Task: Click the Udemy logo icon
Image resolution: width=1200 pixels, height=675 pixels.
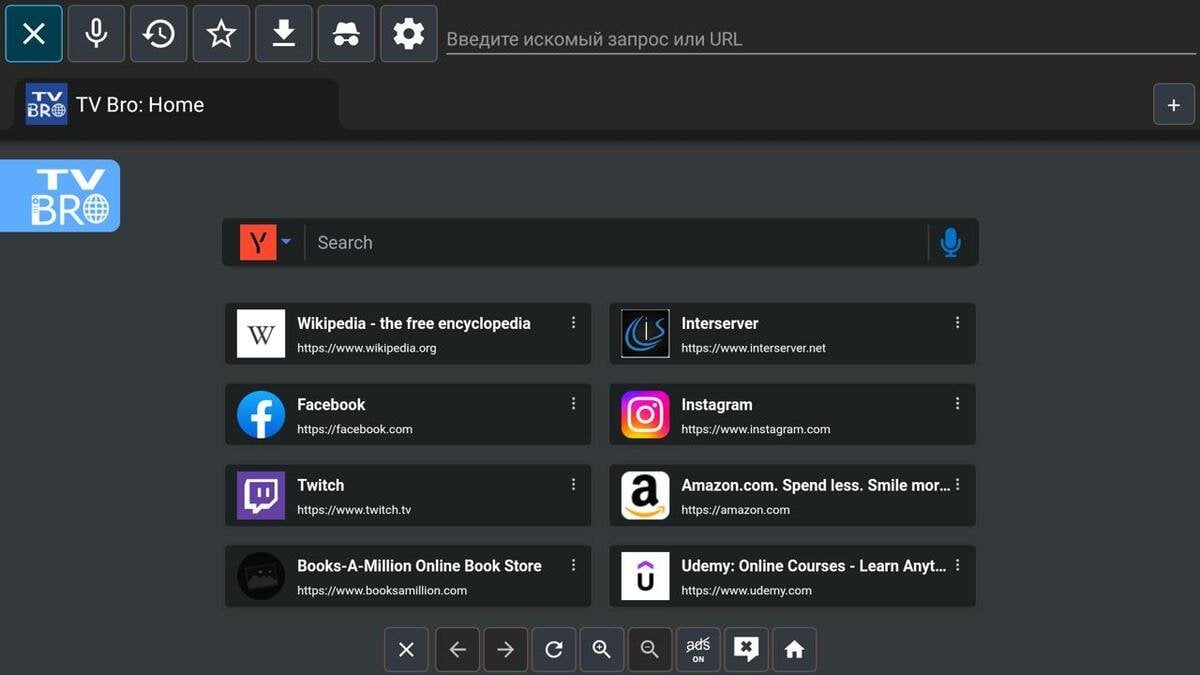Action: pos(645,576)
